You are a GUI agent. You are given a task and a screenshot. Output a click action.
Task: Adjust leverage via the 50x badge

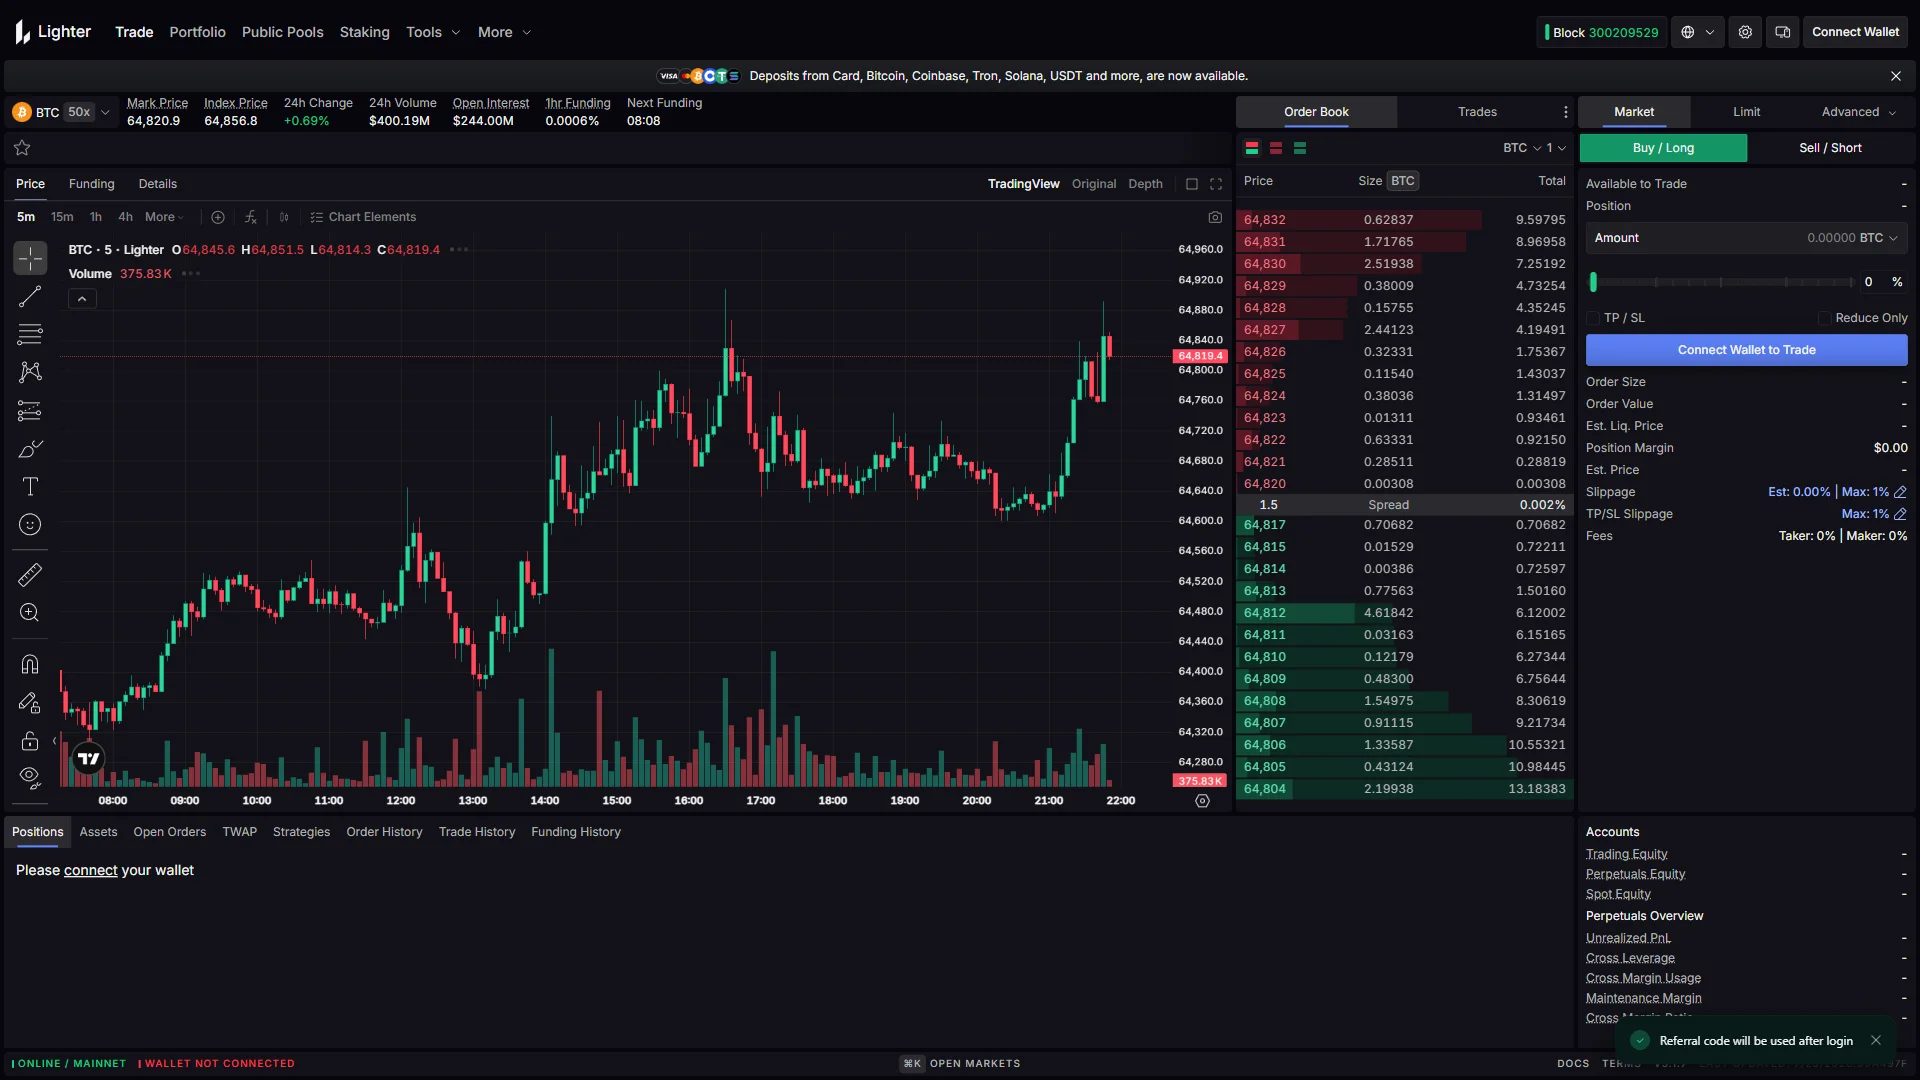(x=79, y=112)
